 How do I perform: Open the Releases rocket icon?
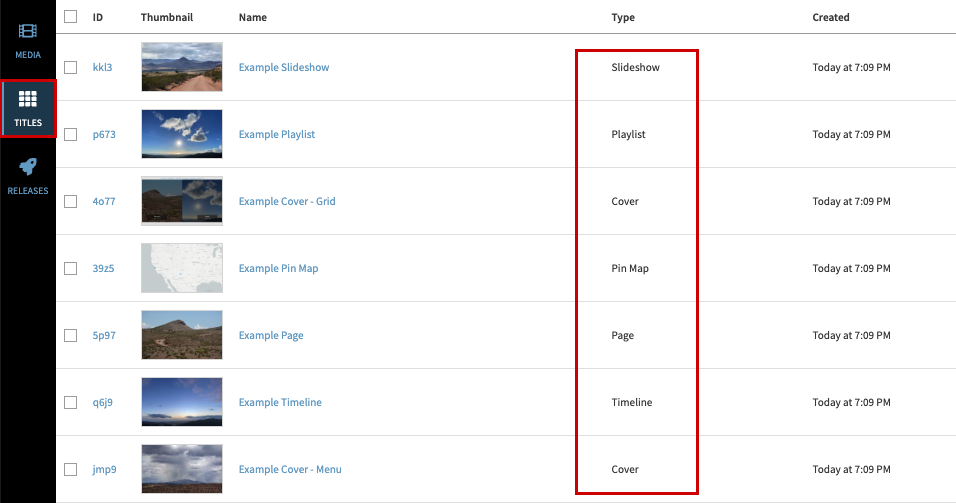27,166
